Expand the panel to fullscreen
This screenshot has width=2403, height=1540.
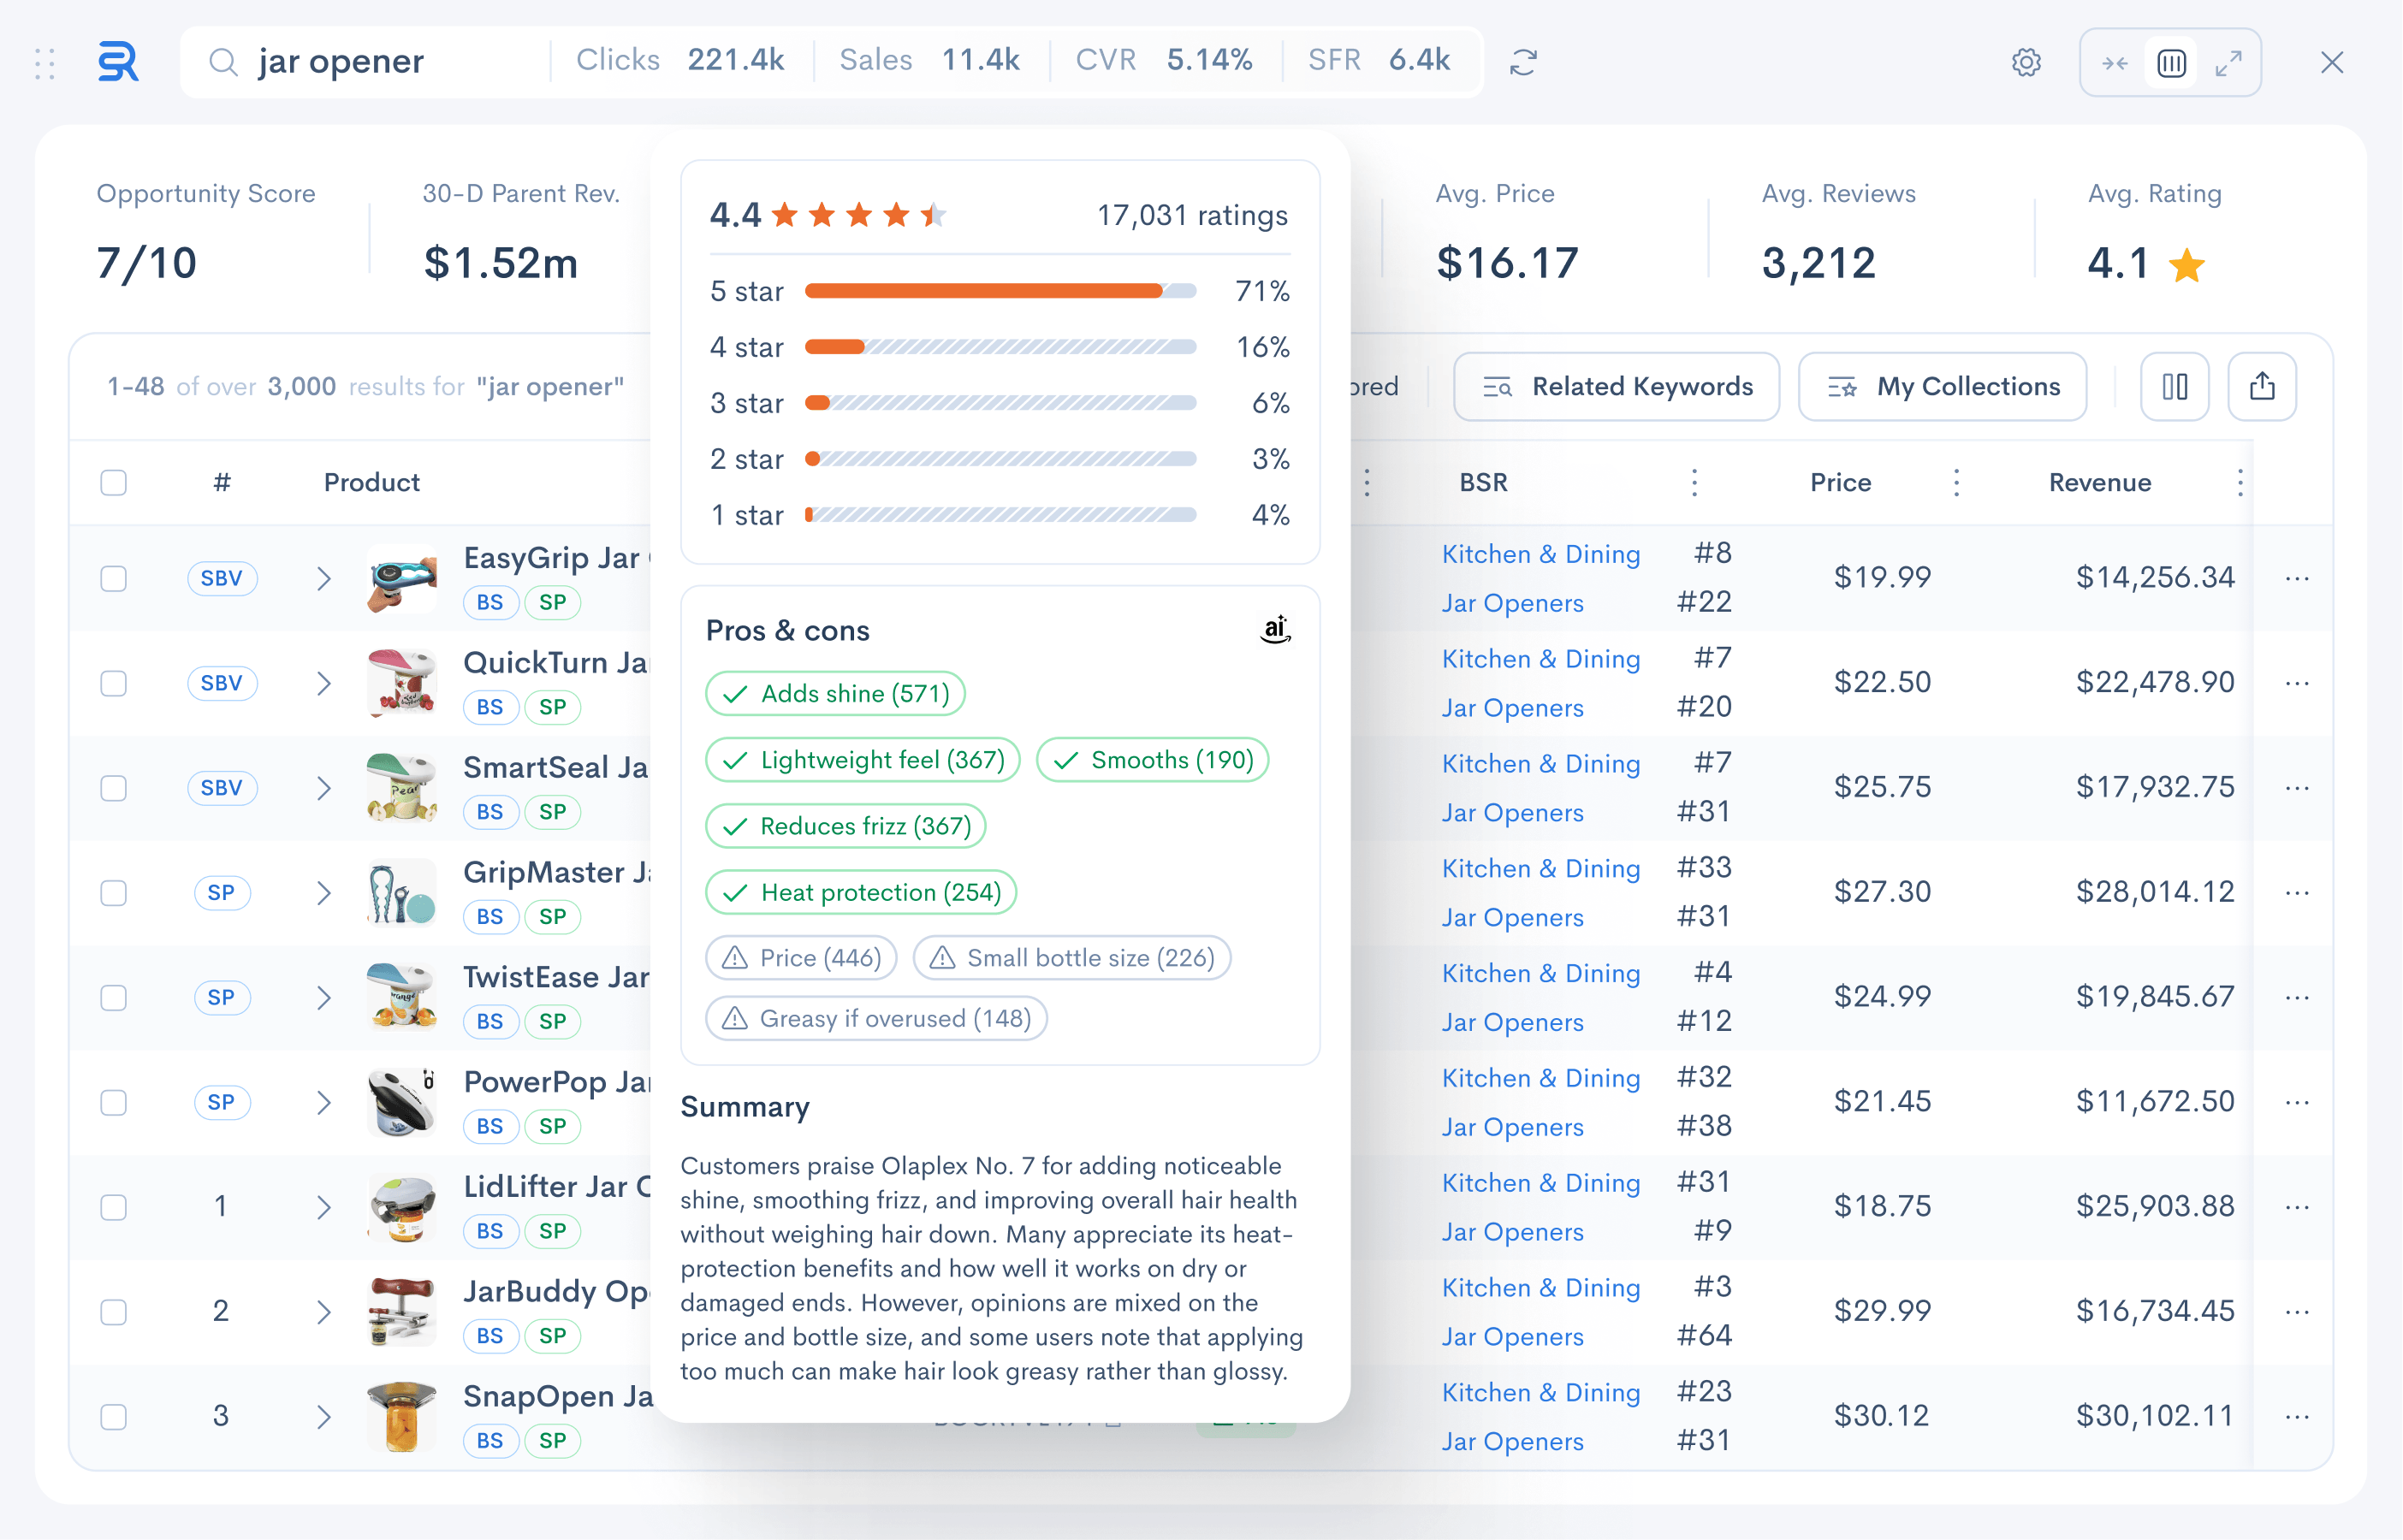tap(2228, 63)
